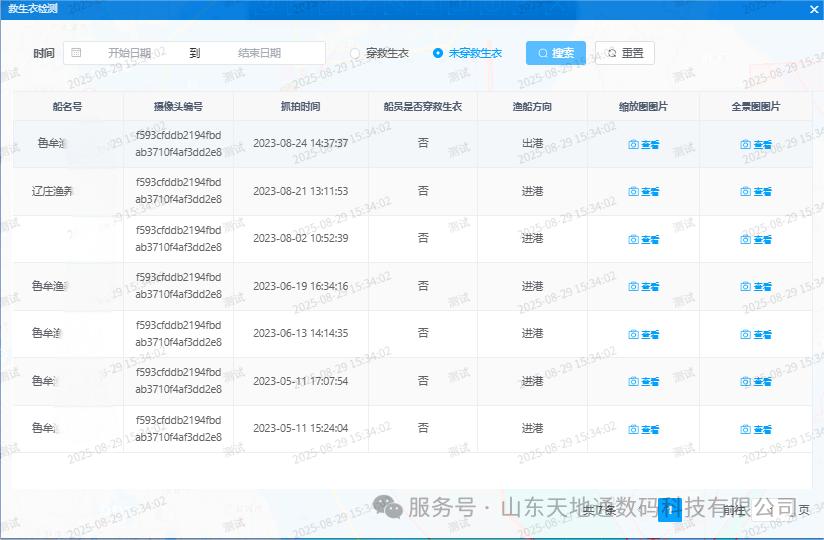Click the calendar icon in the date field
The height and width of the screenshot is (540, 824).
tap(76, 53)
